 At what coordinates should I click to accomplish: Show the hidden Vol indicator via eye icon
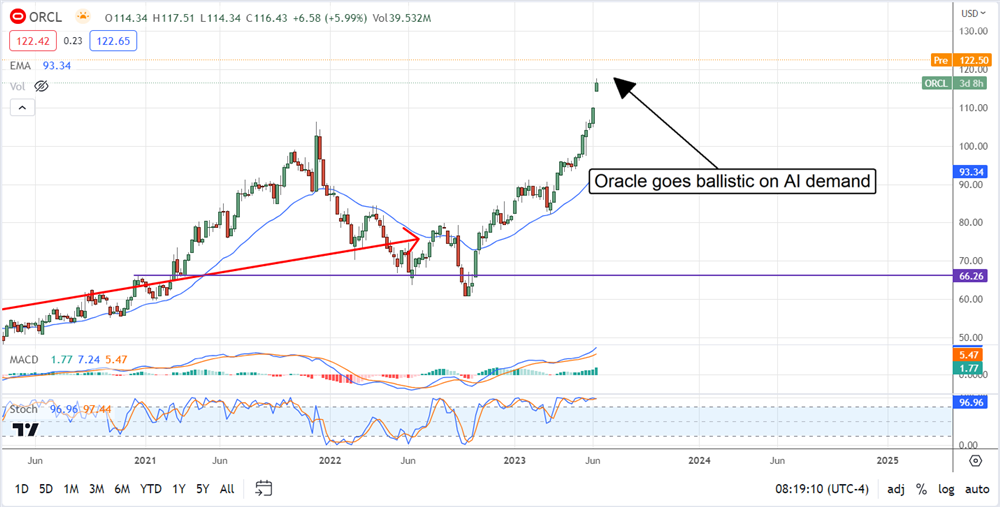pos(42,87)
